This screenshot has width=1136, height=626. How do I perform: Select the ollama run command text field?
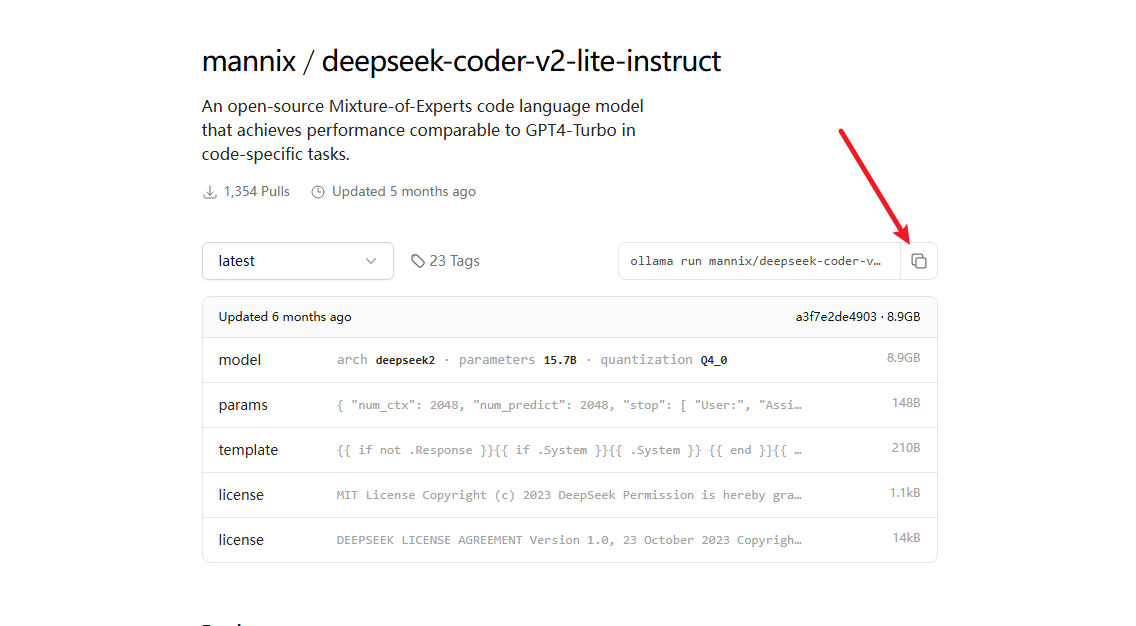point(758,261)
